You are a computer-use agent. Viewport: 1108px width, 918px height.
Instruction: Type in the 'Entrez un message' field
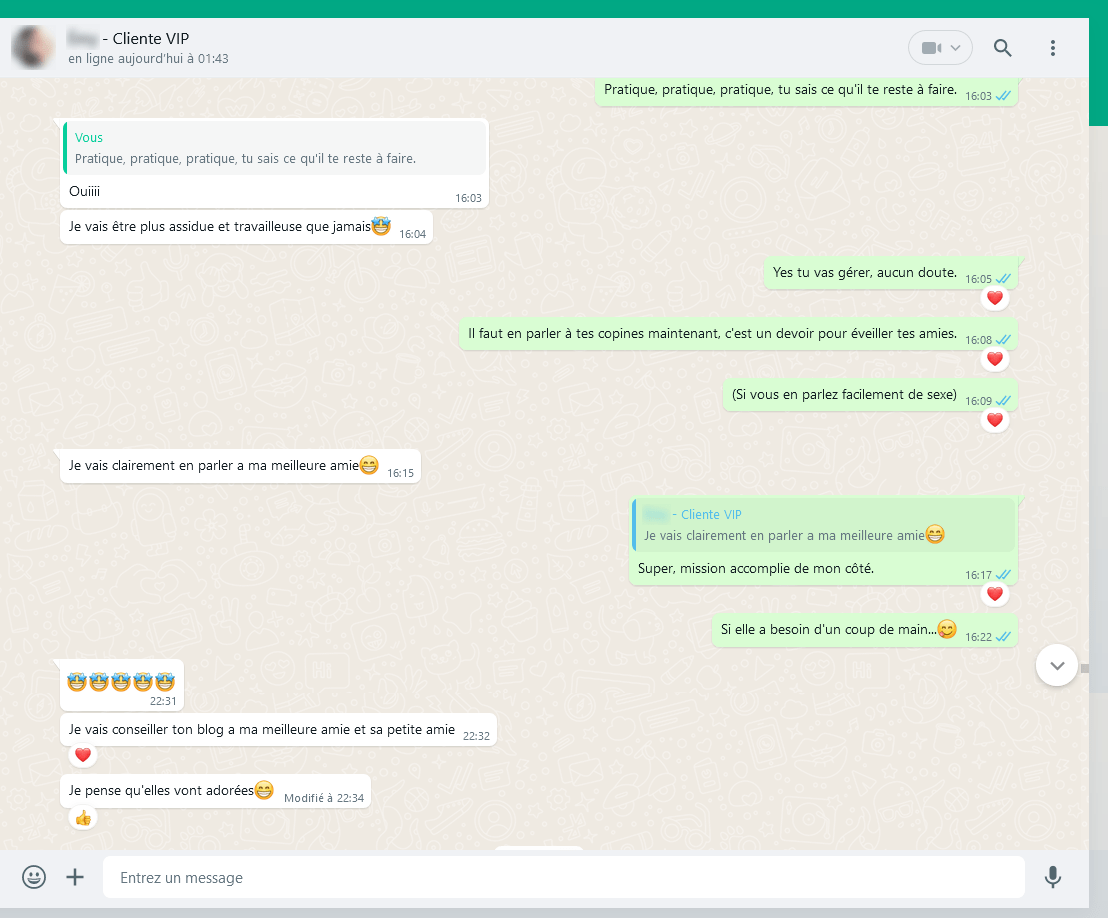pos(560,877)
